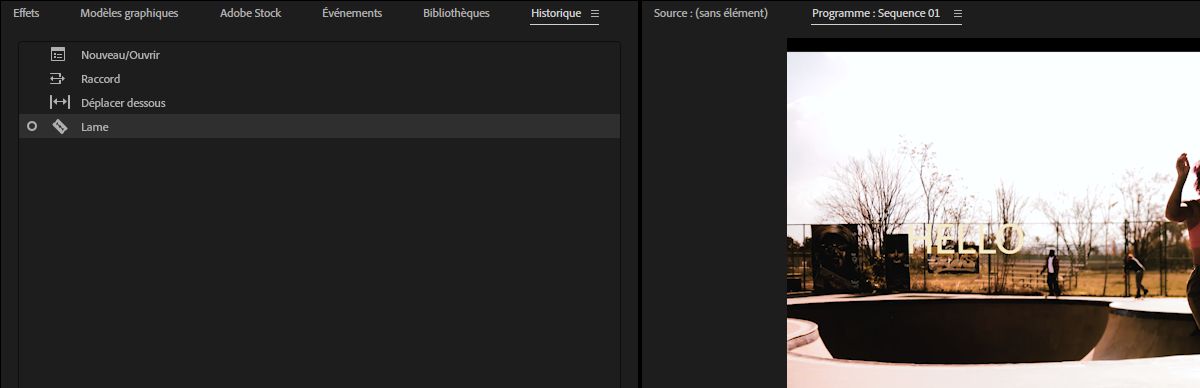Switch to the Adobe Stock tab
The height and width of the screenshot is (388, 1200).
[250, 14]
